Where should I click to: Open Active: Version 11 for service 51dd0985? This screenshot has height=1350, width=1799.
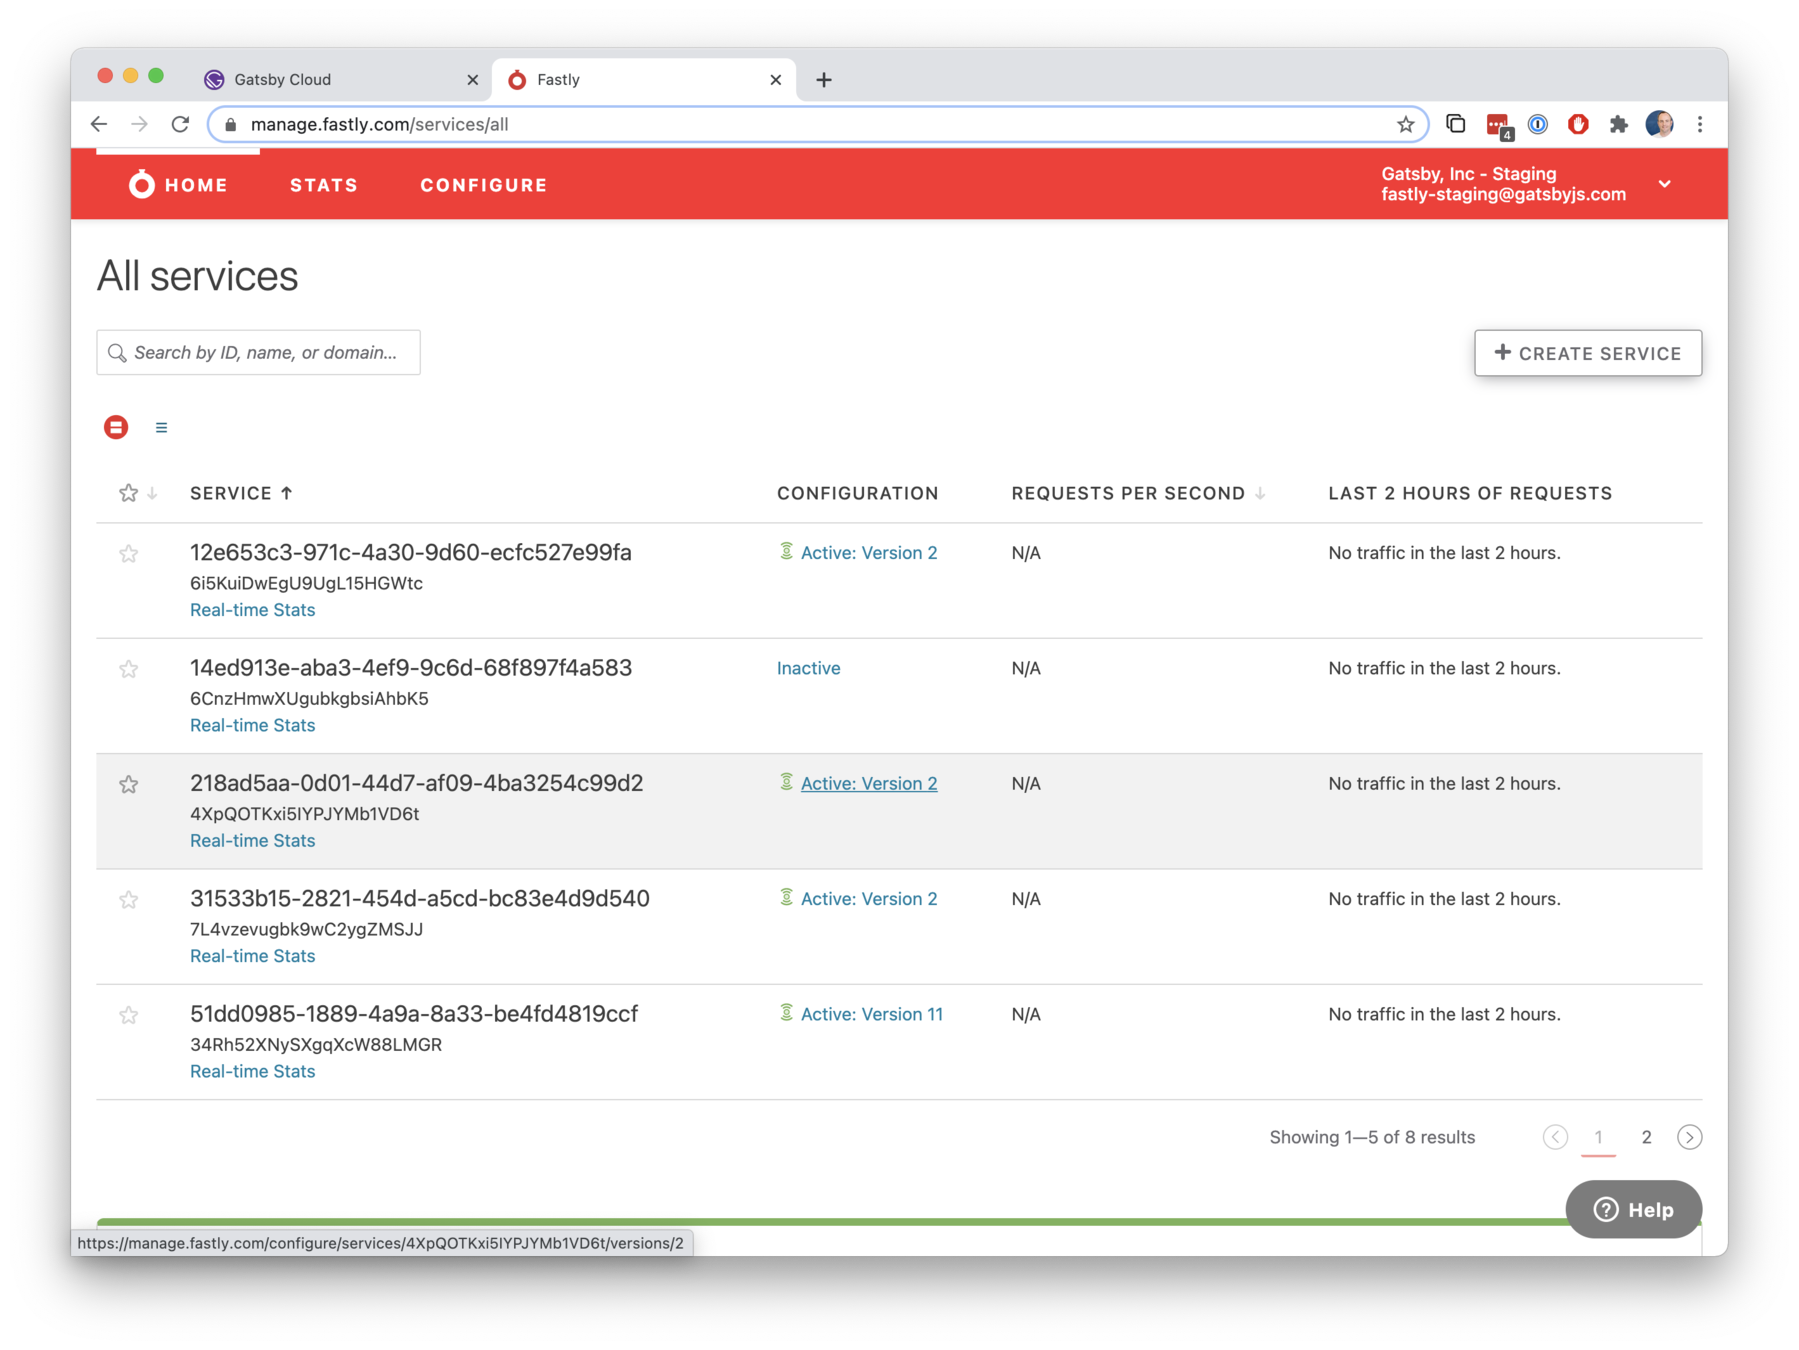[871, 1014]
